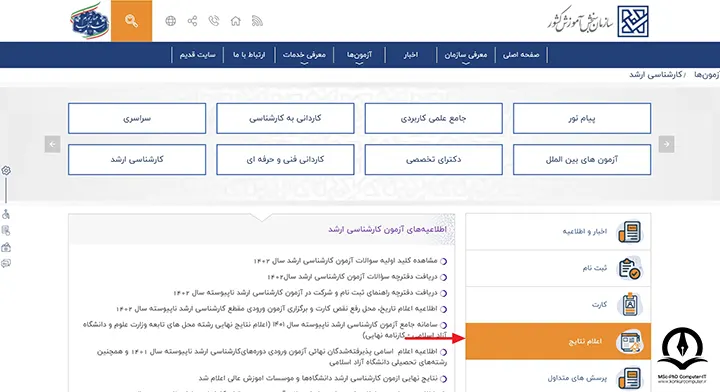Expand the معرفی خدمات menu
Image resolution: width=720 pixels, height=392 pixels.
304,55
